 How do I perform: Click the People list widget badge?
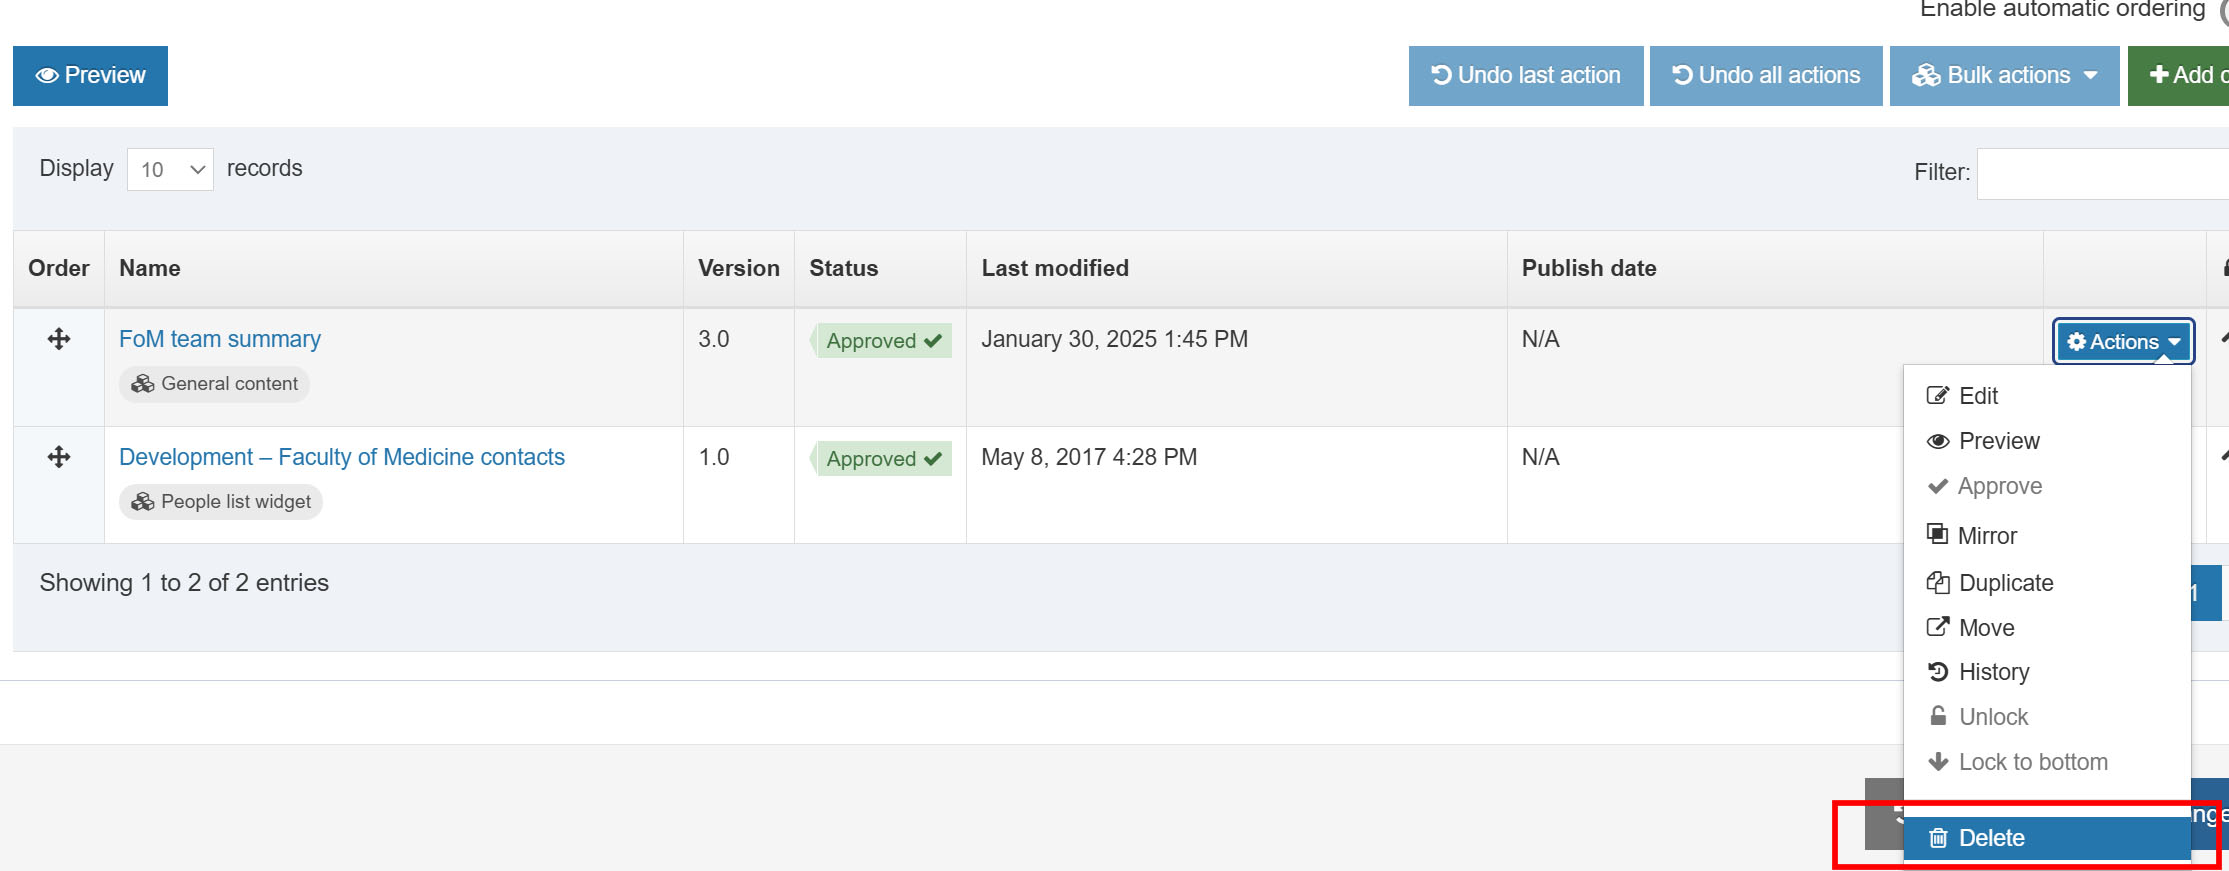pos(221,502)
